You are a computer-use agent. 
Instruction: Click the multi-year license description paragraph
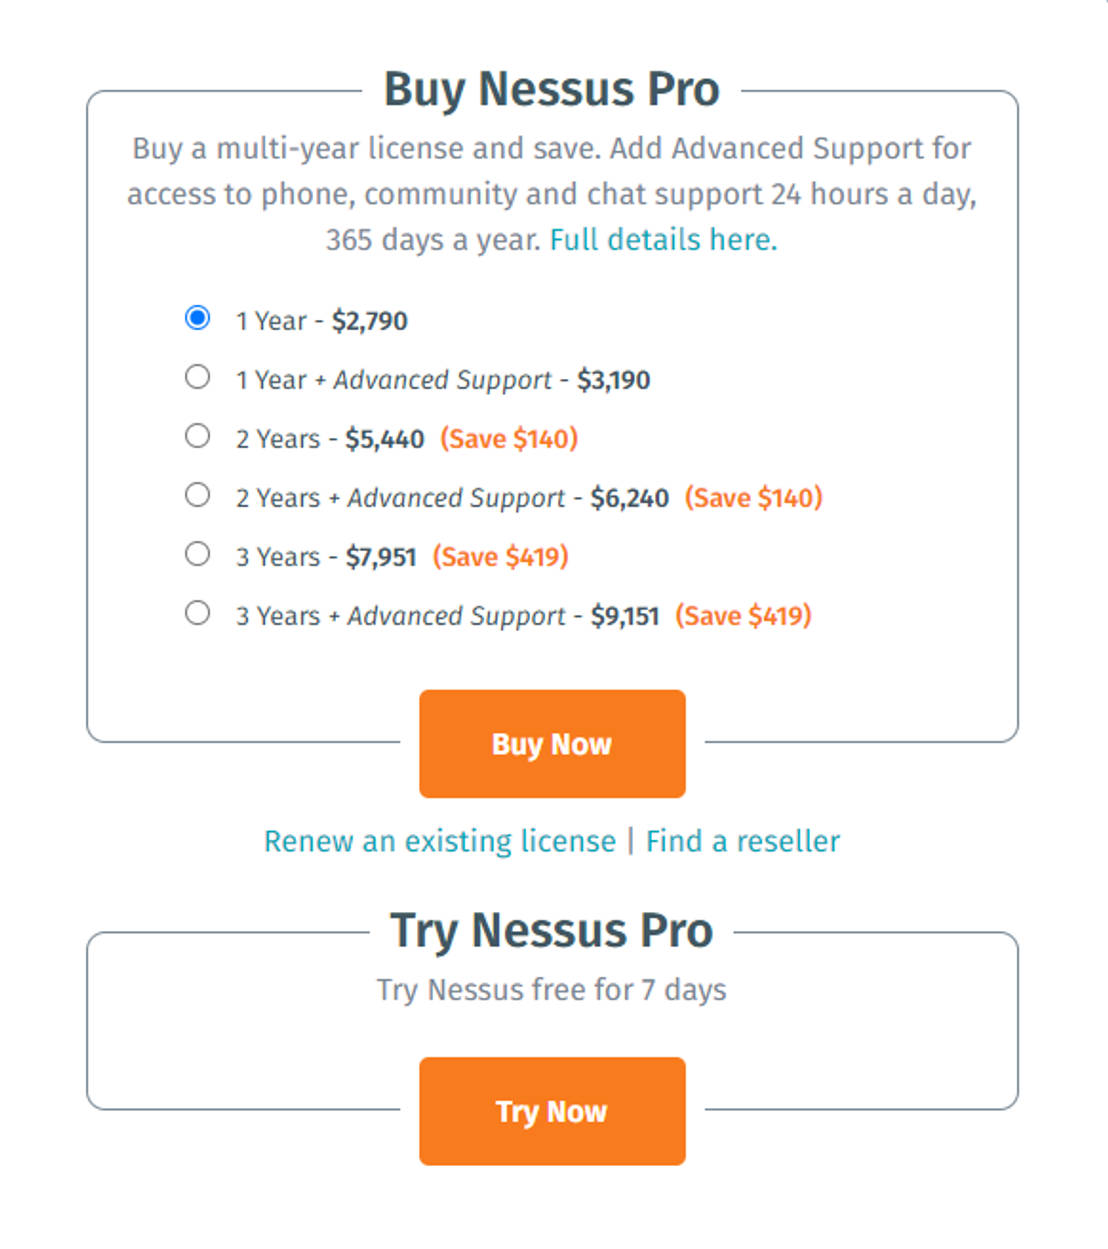(x=551, y=194)
